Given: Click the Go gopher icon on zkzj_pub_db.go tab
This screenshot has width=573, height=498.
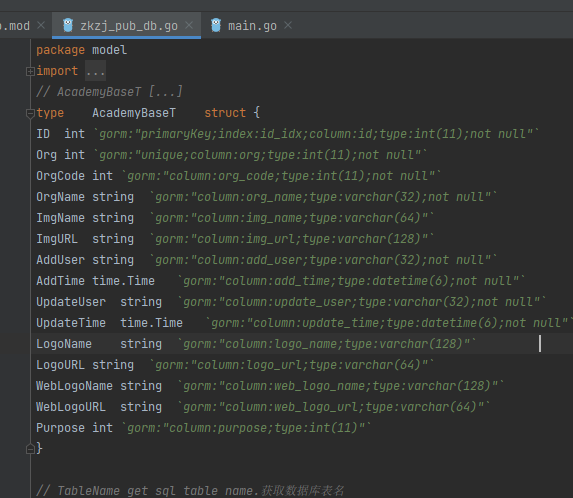Looking at the screenshot, I should (68, 25).
